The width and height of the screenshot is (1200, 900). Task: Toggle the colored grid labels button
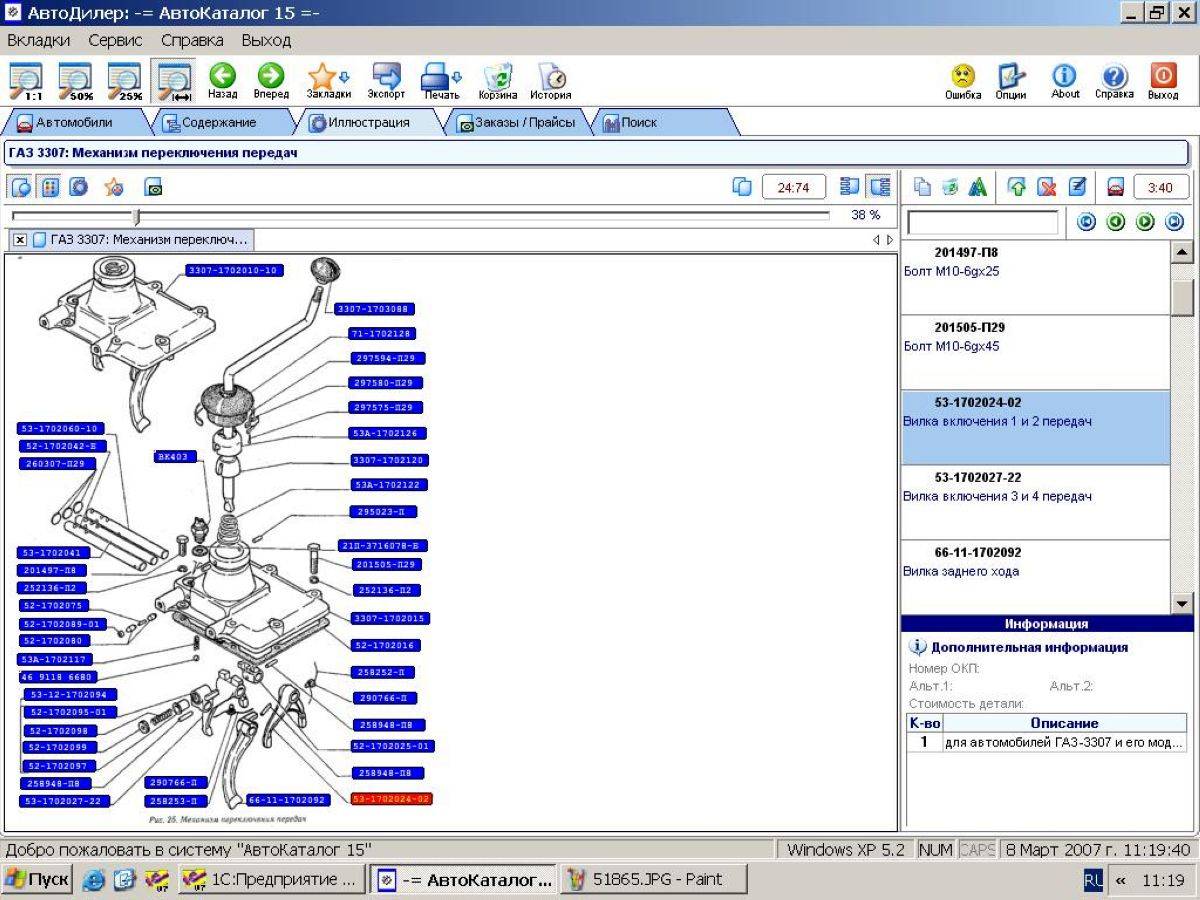pyautogui.click(x=50, y=187)
